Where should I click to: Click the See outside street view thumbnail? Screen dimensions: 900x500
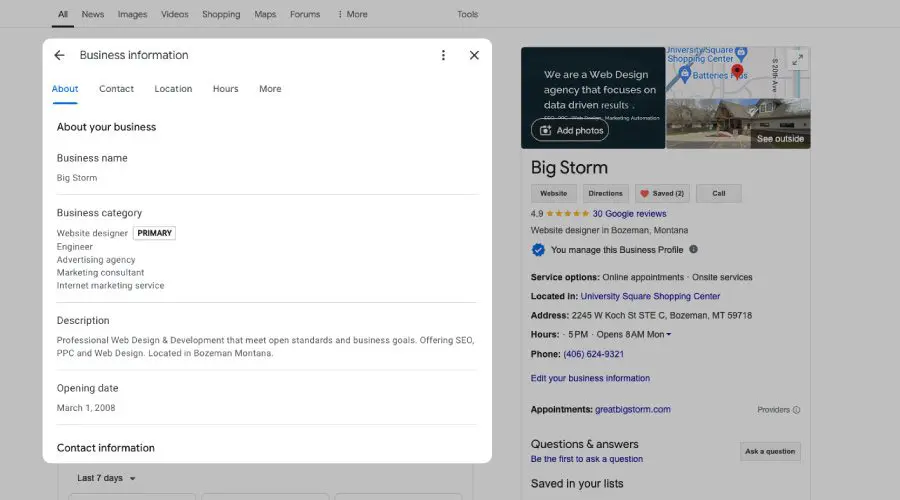[738, 124]
